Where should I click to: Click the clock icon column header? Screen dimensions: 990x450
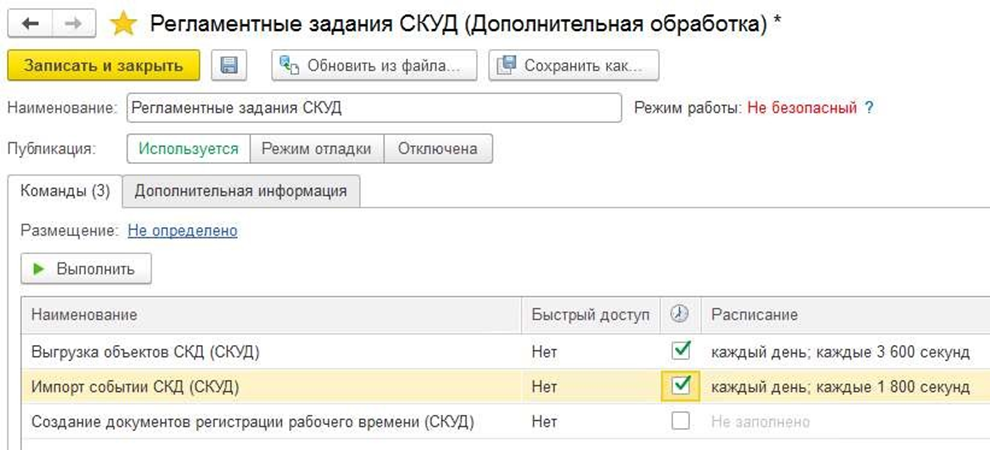tap(680, 314)
